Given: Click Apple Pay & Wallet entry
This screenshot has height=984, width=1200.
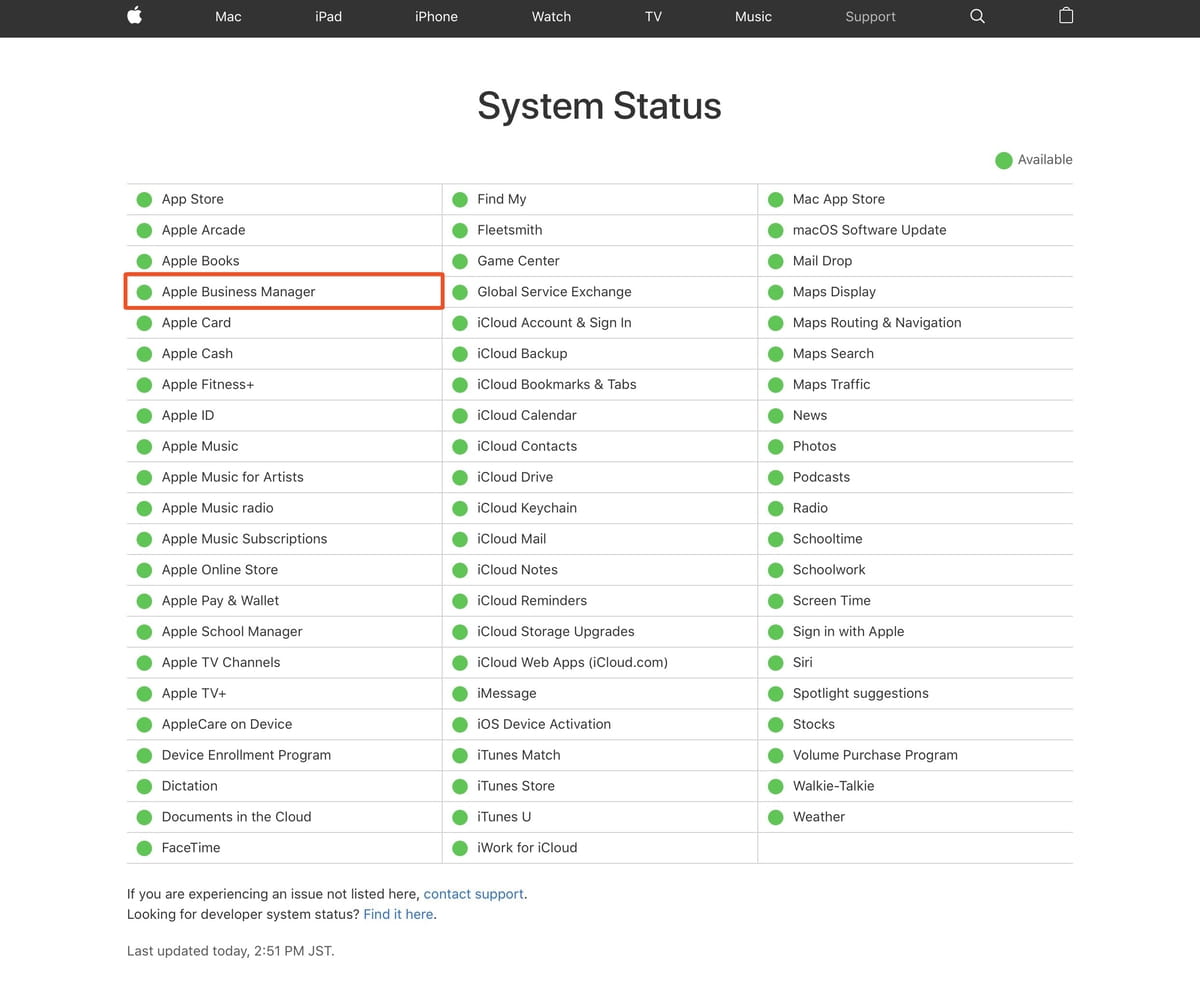Looking at the screenshot, I should click(220, 601).
